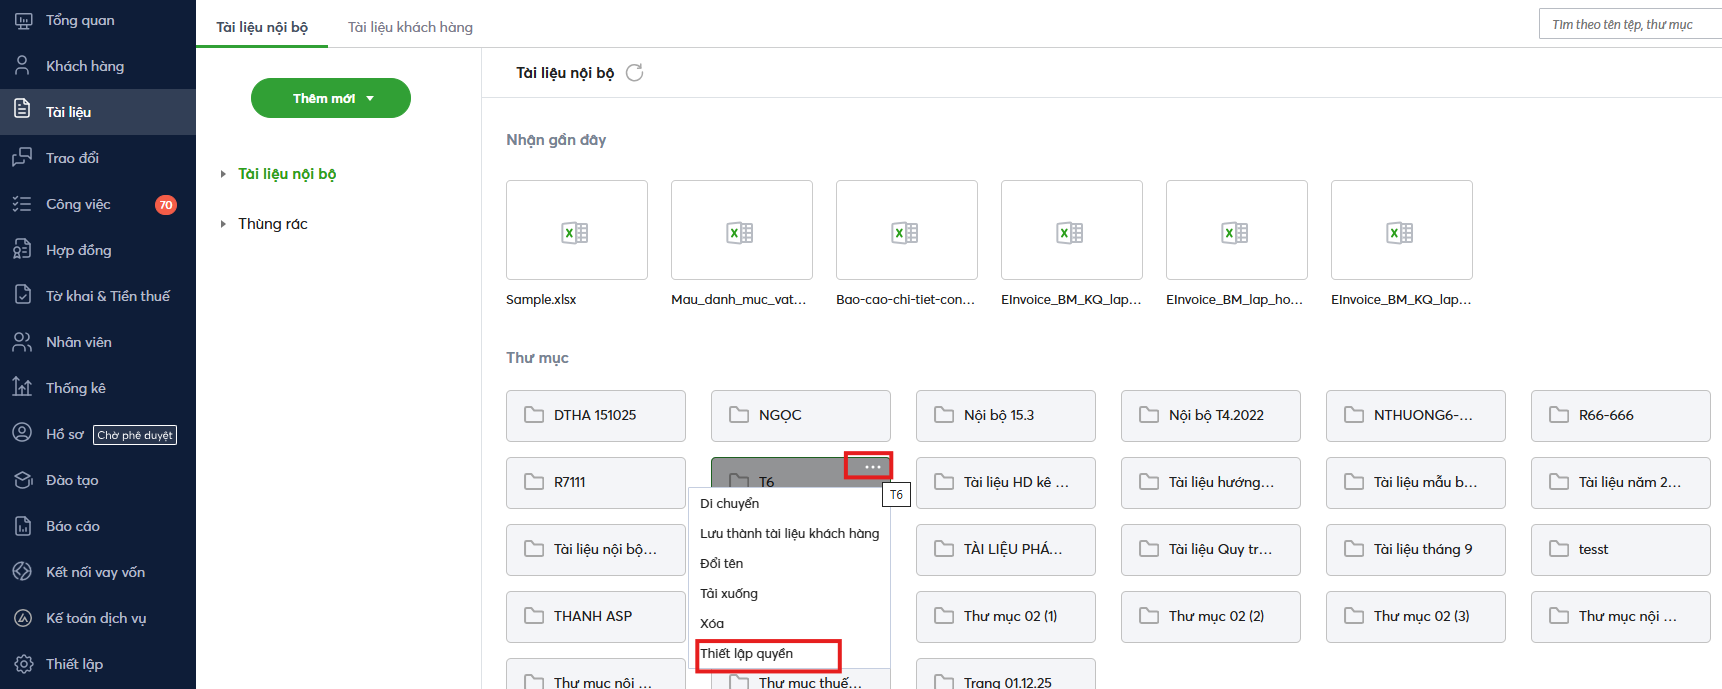This screenshot has width=1722, height=689.
Task: Open the Sample.xlsx file thumbnail
Action: coord(576,230)
